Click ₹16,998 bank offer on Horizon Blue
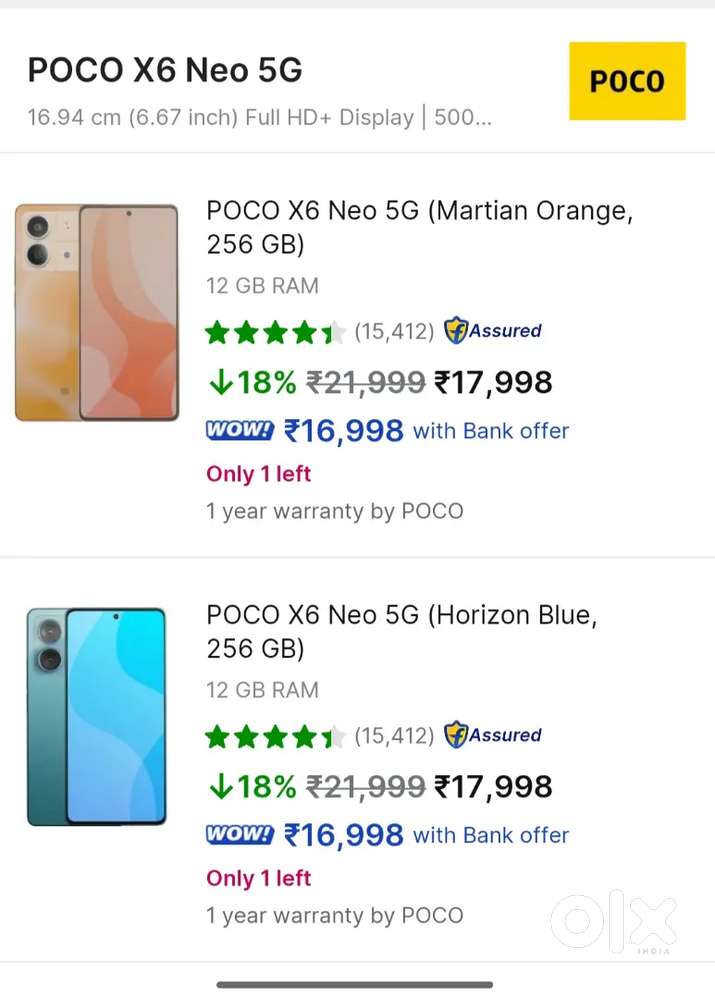Screen dimensions: 715x999 point(344,835)
